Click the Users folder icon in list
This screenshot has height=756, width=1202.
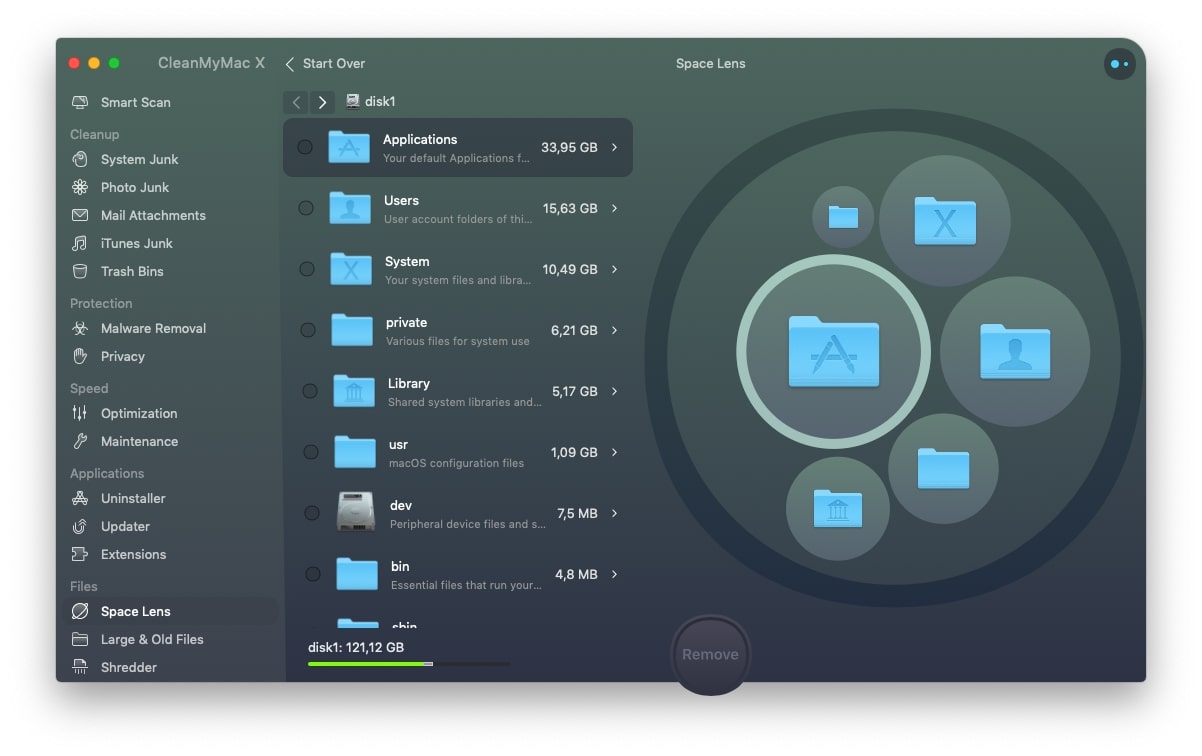click(350, 208)
